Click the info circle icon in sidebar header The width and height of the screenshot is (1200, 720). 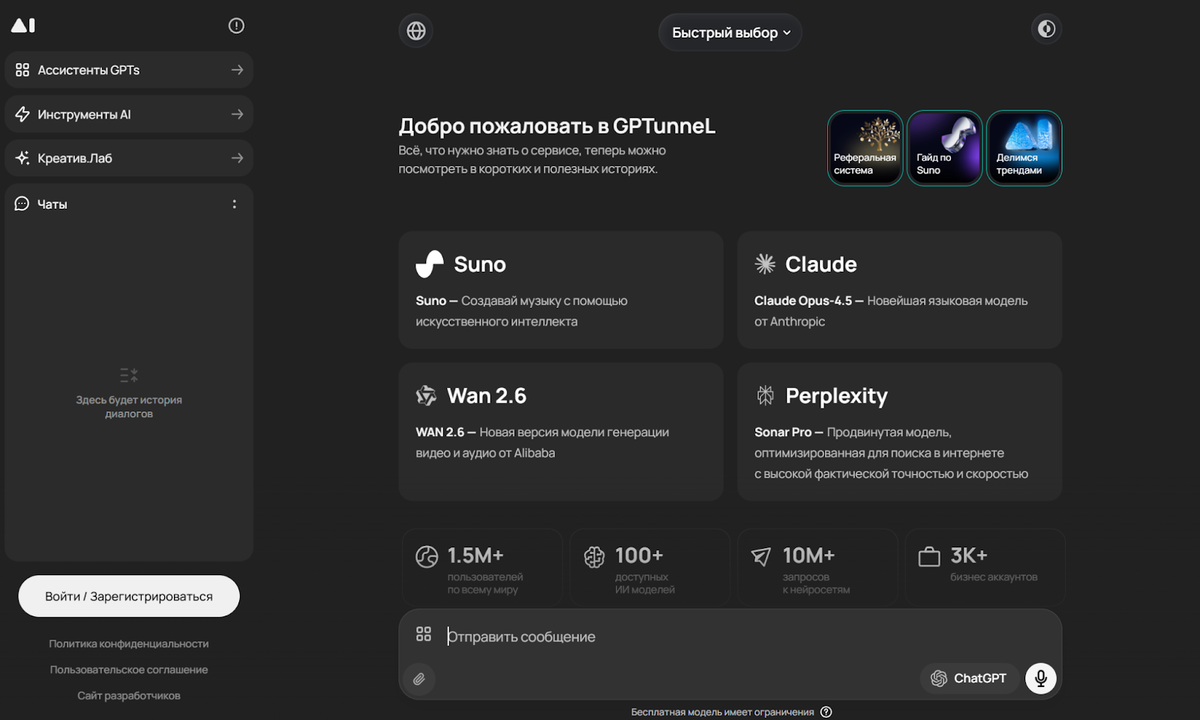(x=236, y=26)
